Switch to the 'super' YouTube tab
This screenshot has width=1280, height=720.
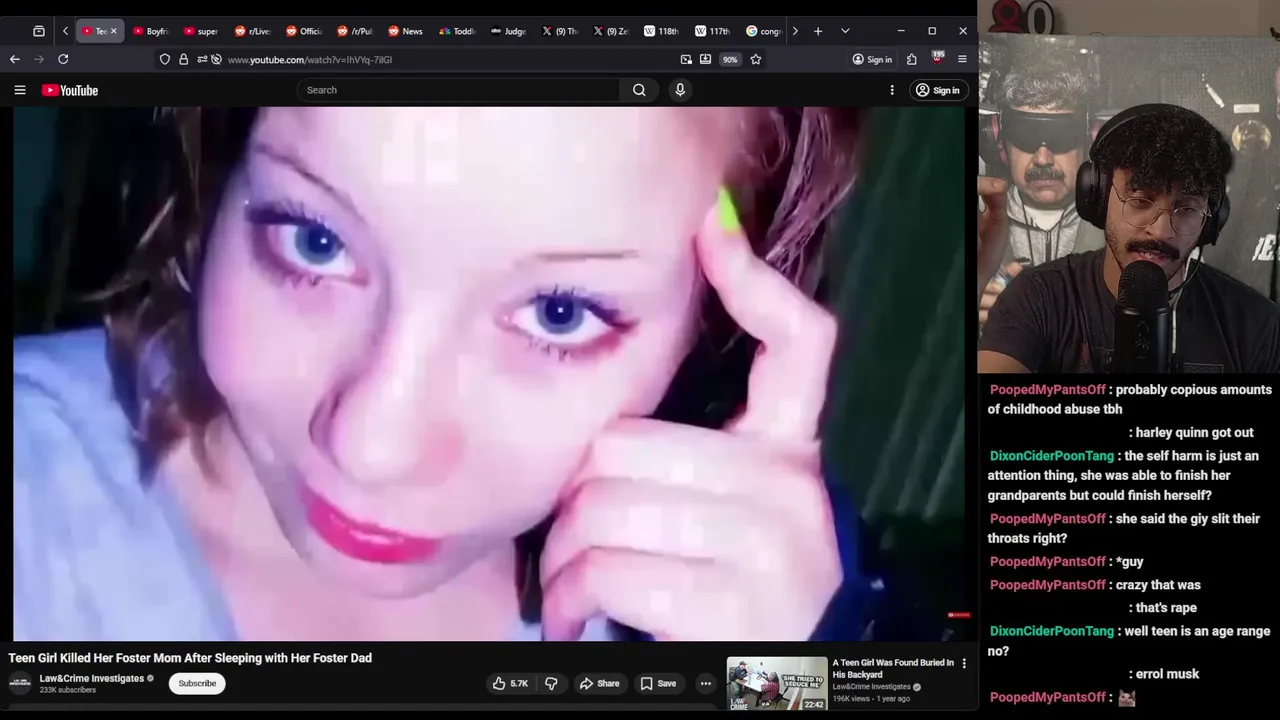point(200,31)
